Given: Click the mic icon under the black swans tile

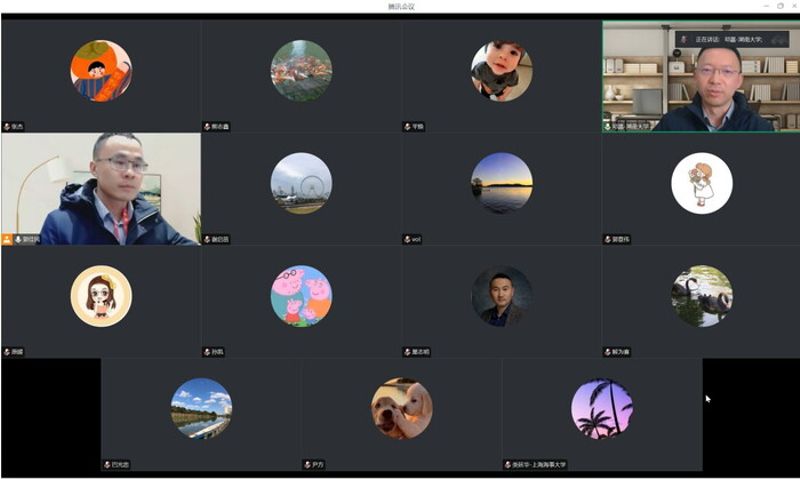Looking at the screenshot, I should 607,352.
